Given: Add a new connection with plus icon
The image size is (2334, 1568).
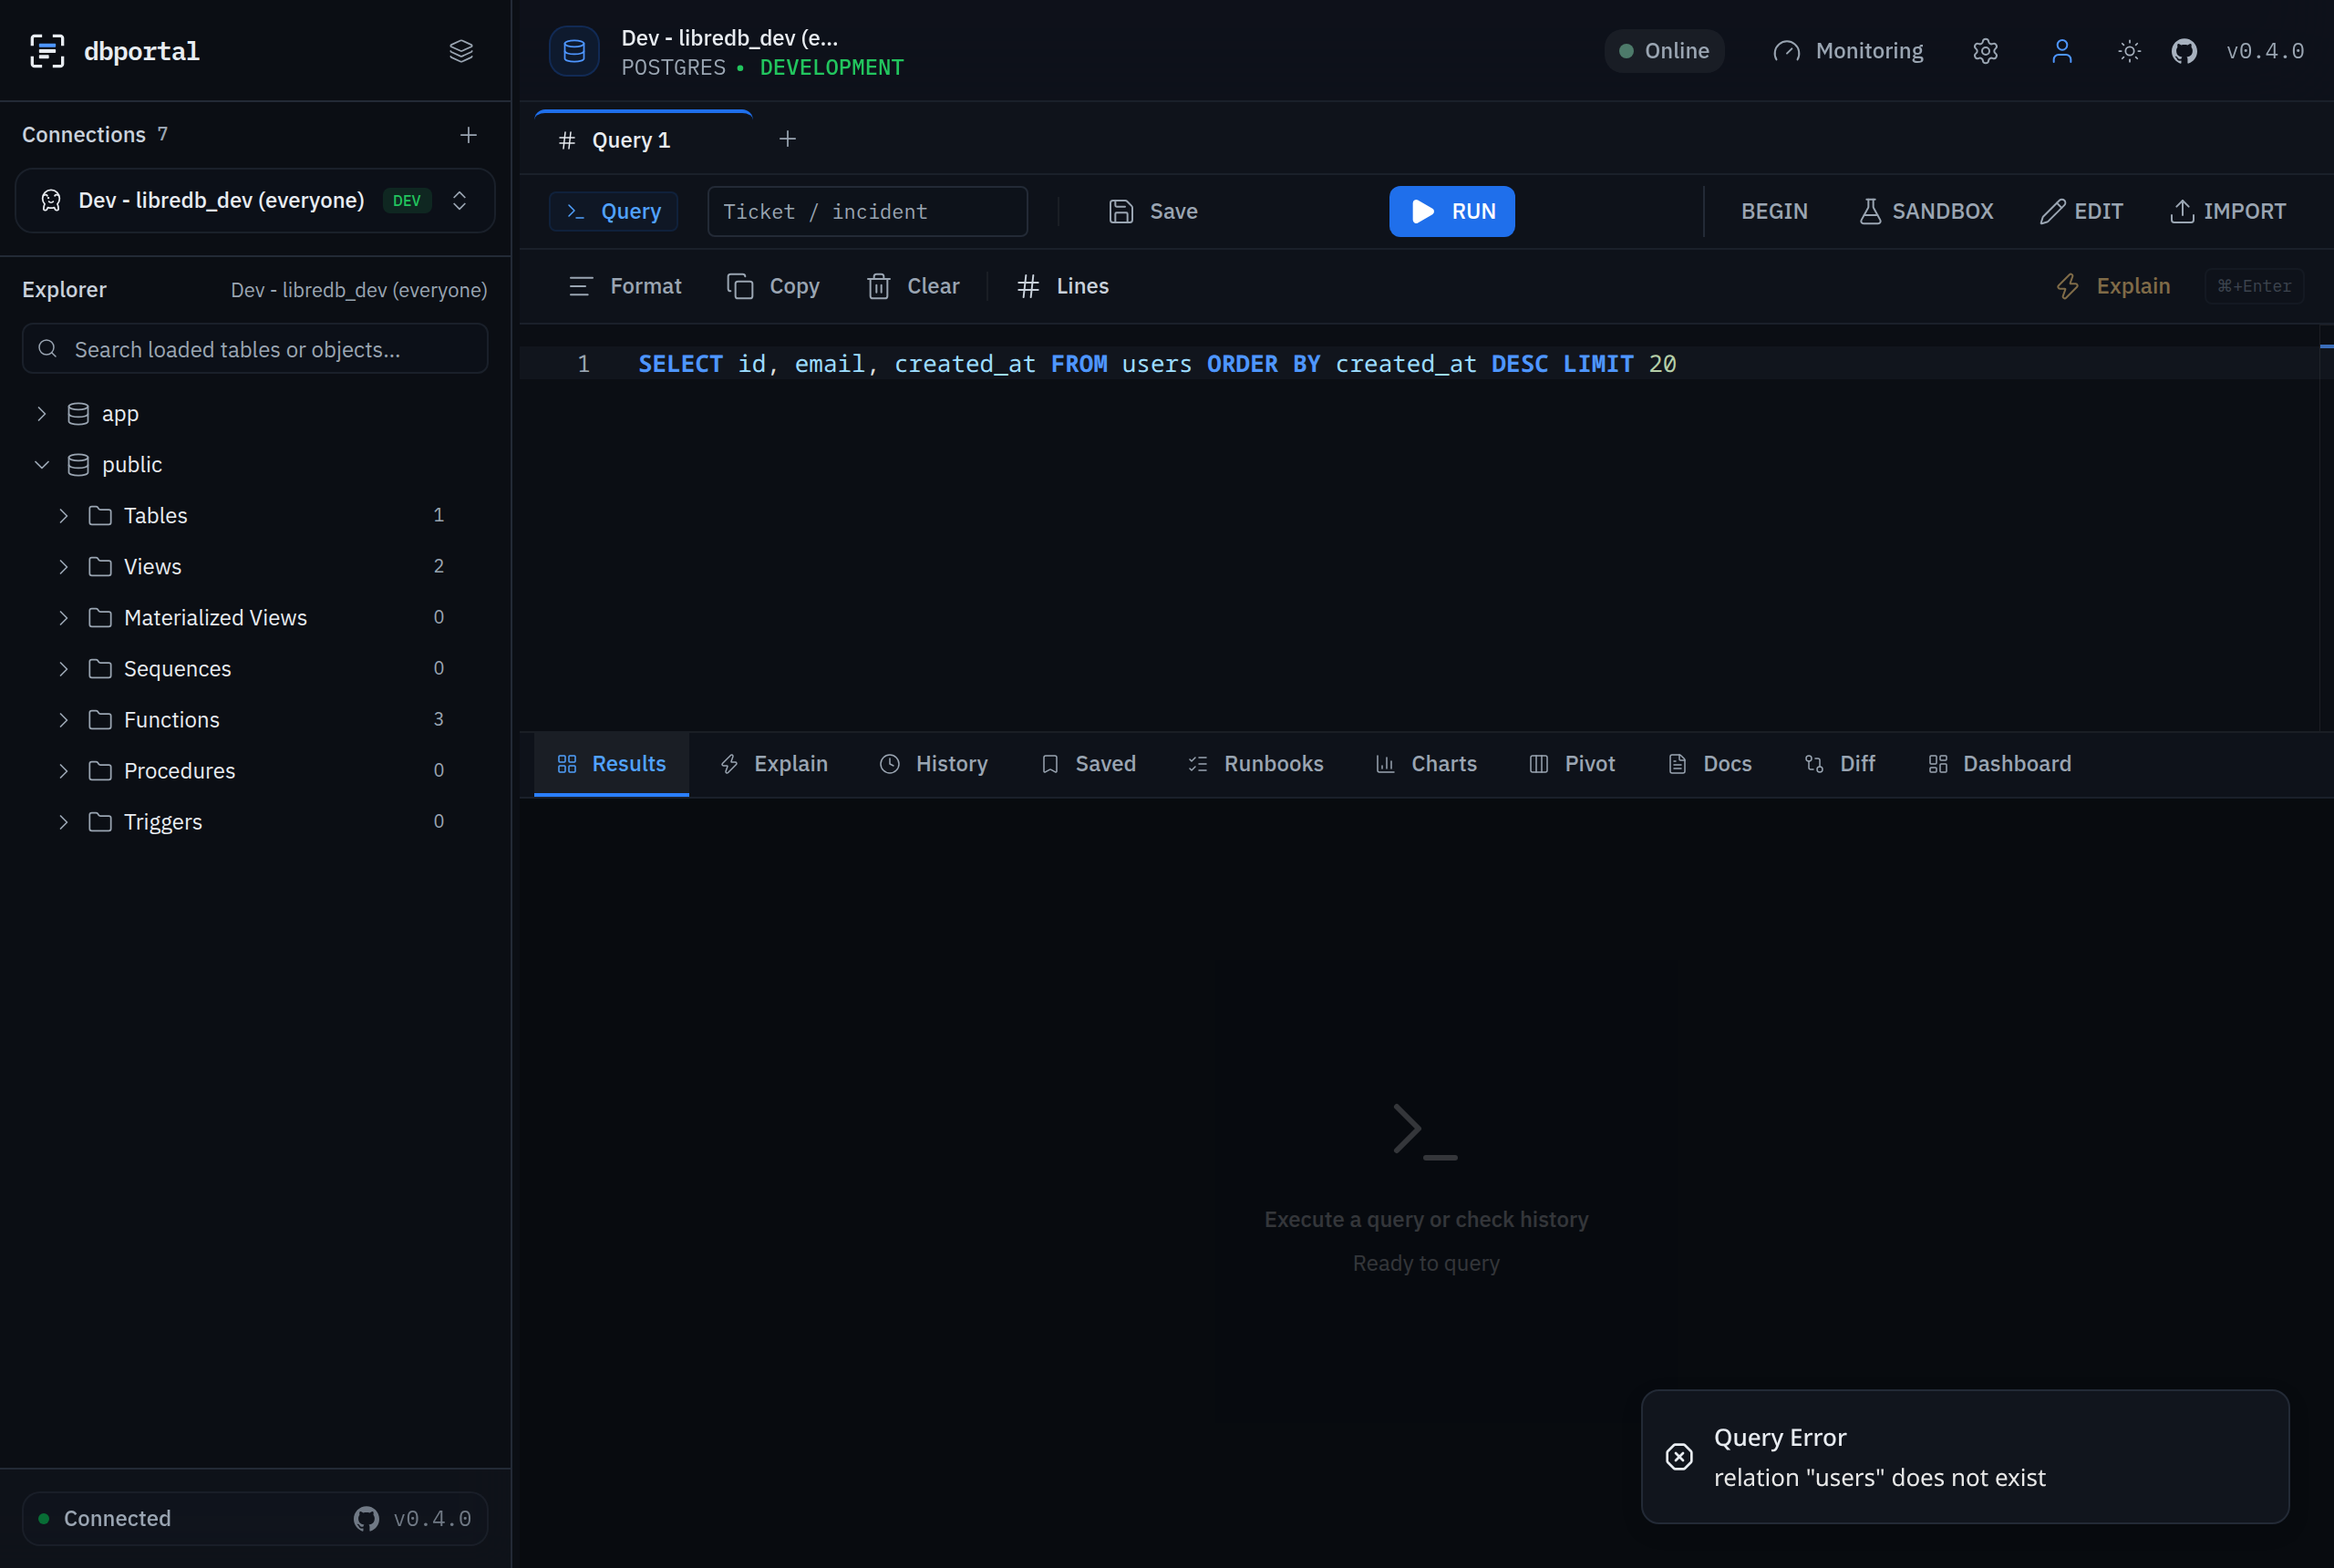Looking at the screenshot, I should point(468,135).
